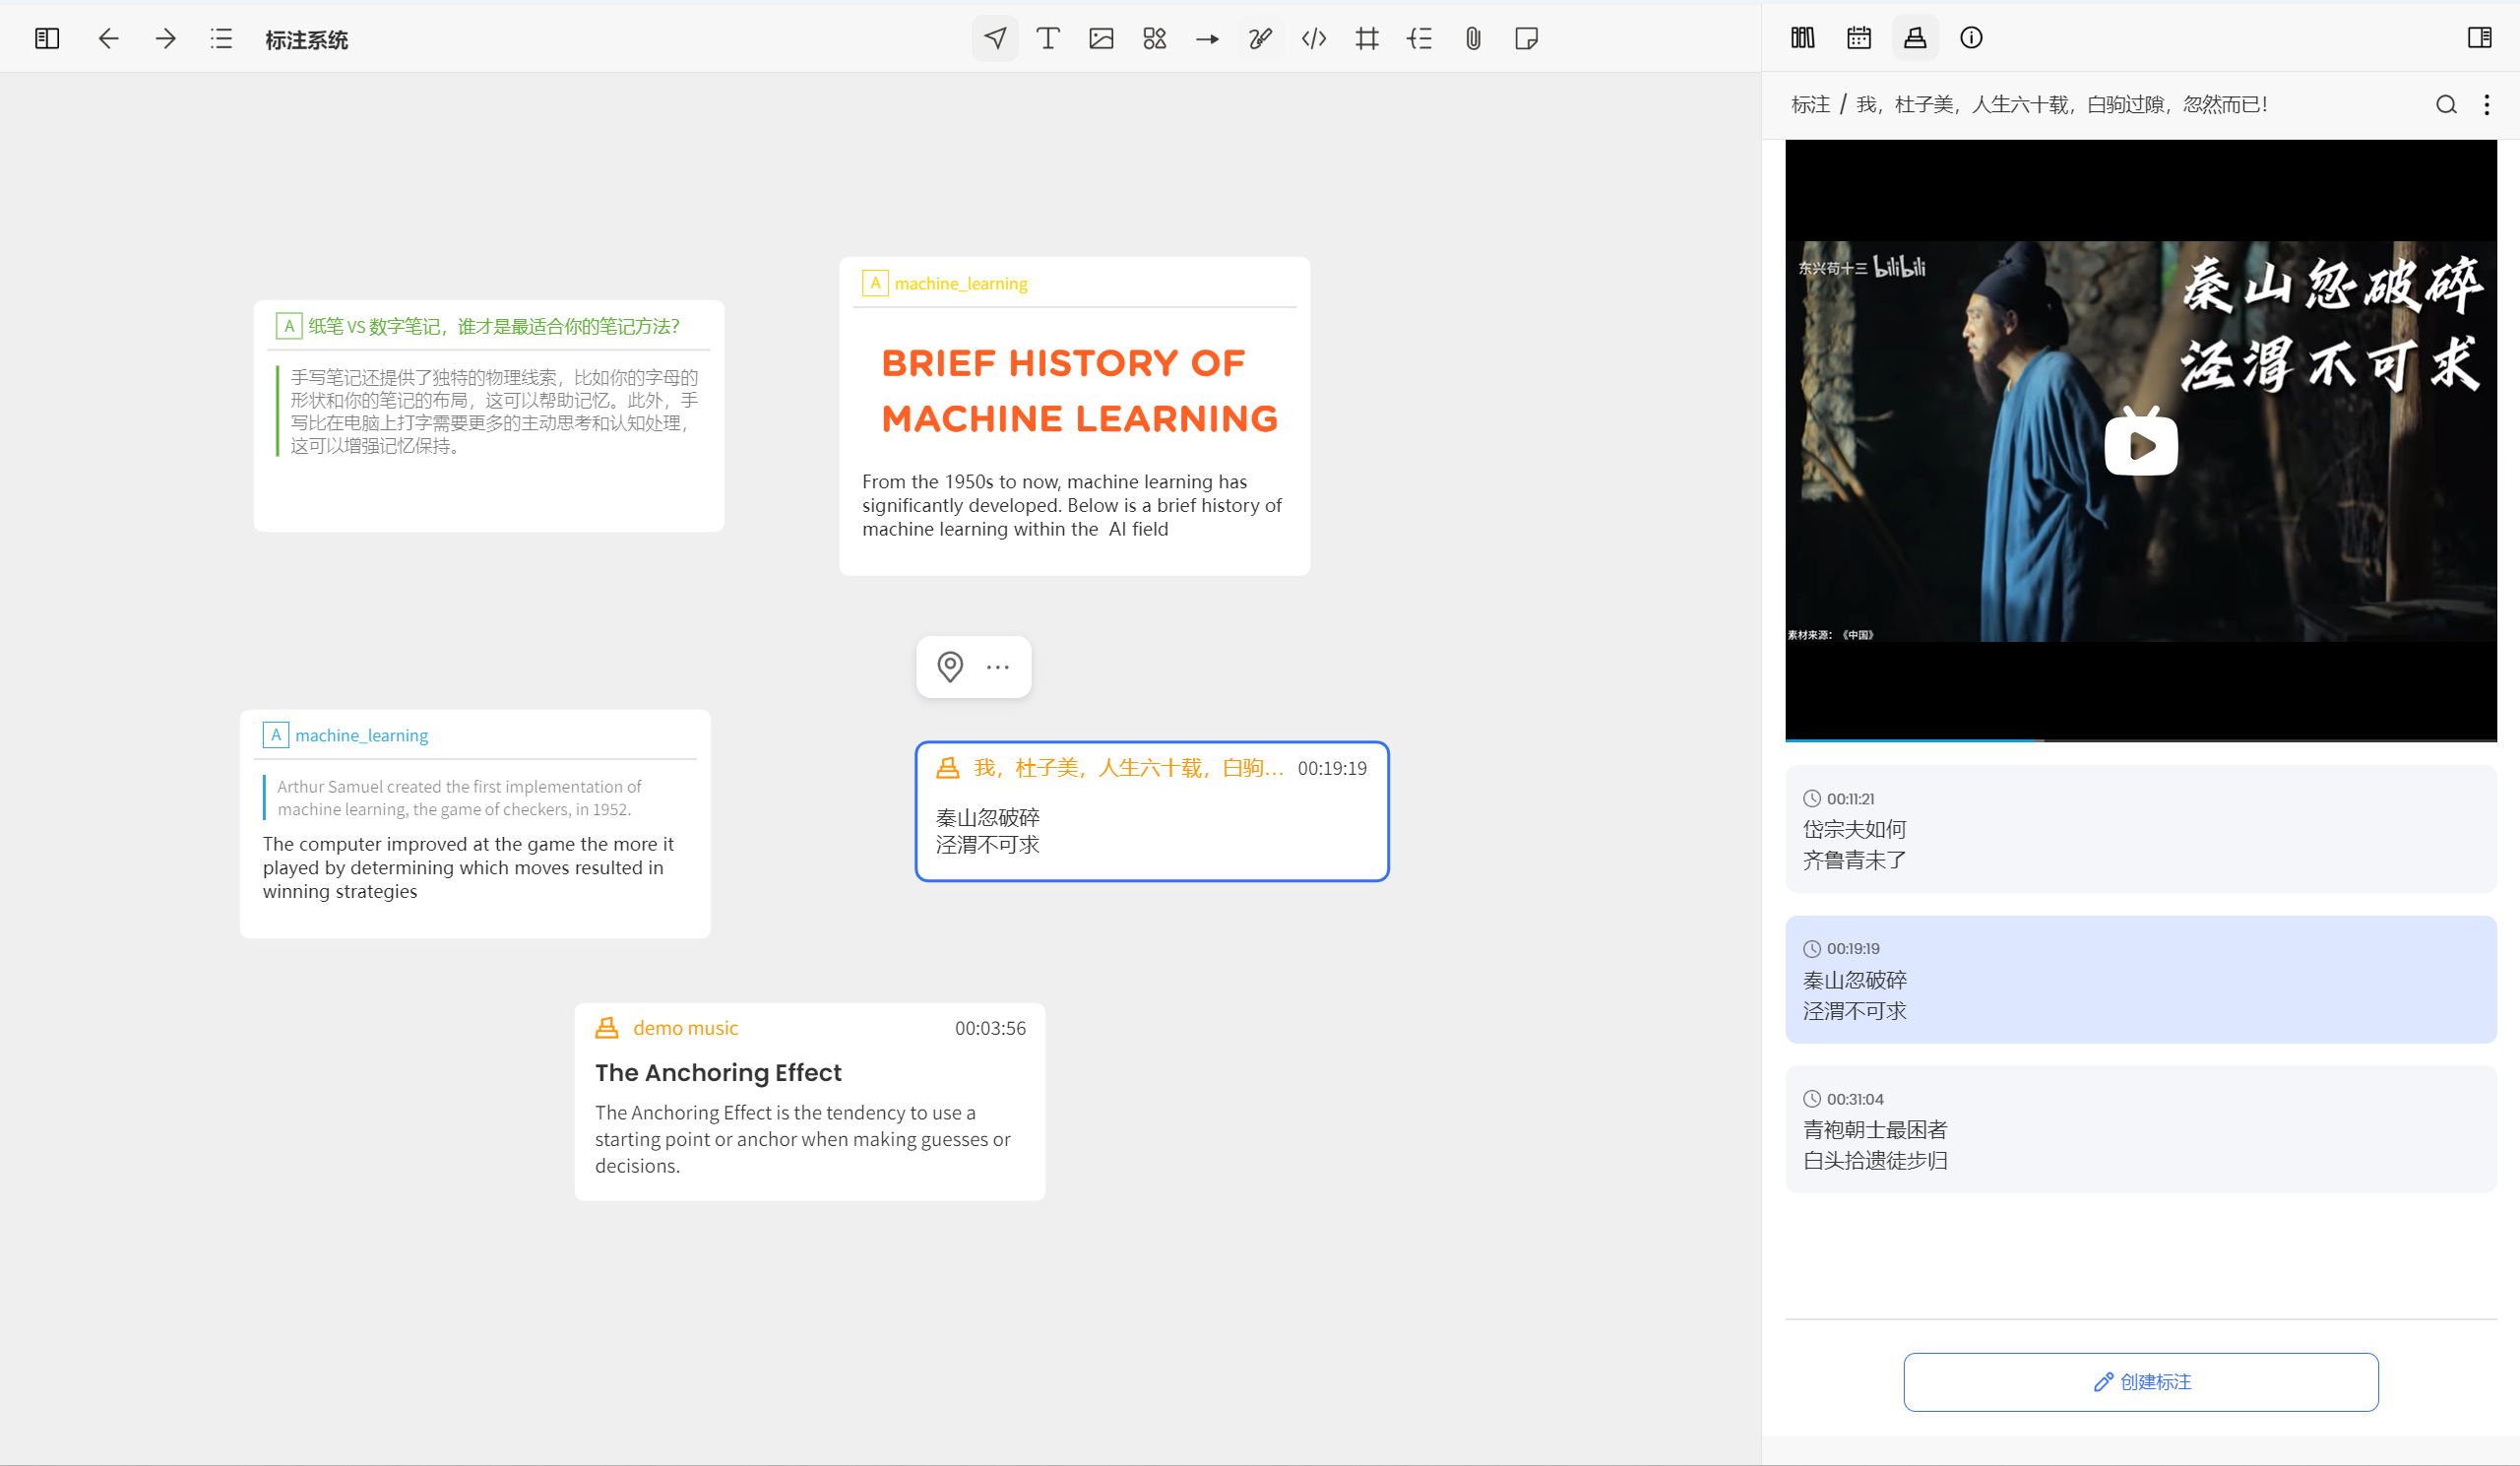Open the demo music source link
This screenshot has height=1466, width=2520.
click(x=685, y=1028)
